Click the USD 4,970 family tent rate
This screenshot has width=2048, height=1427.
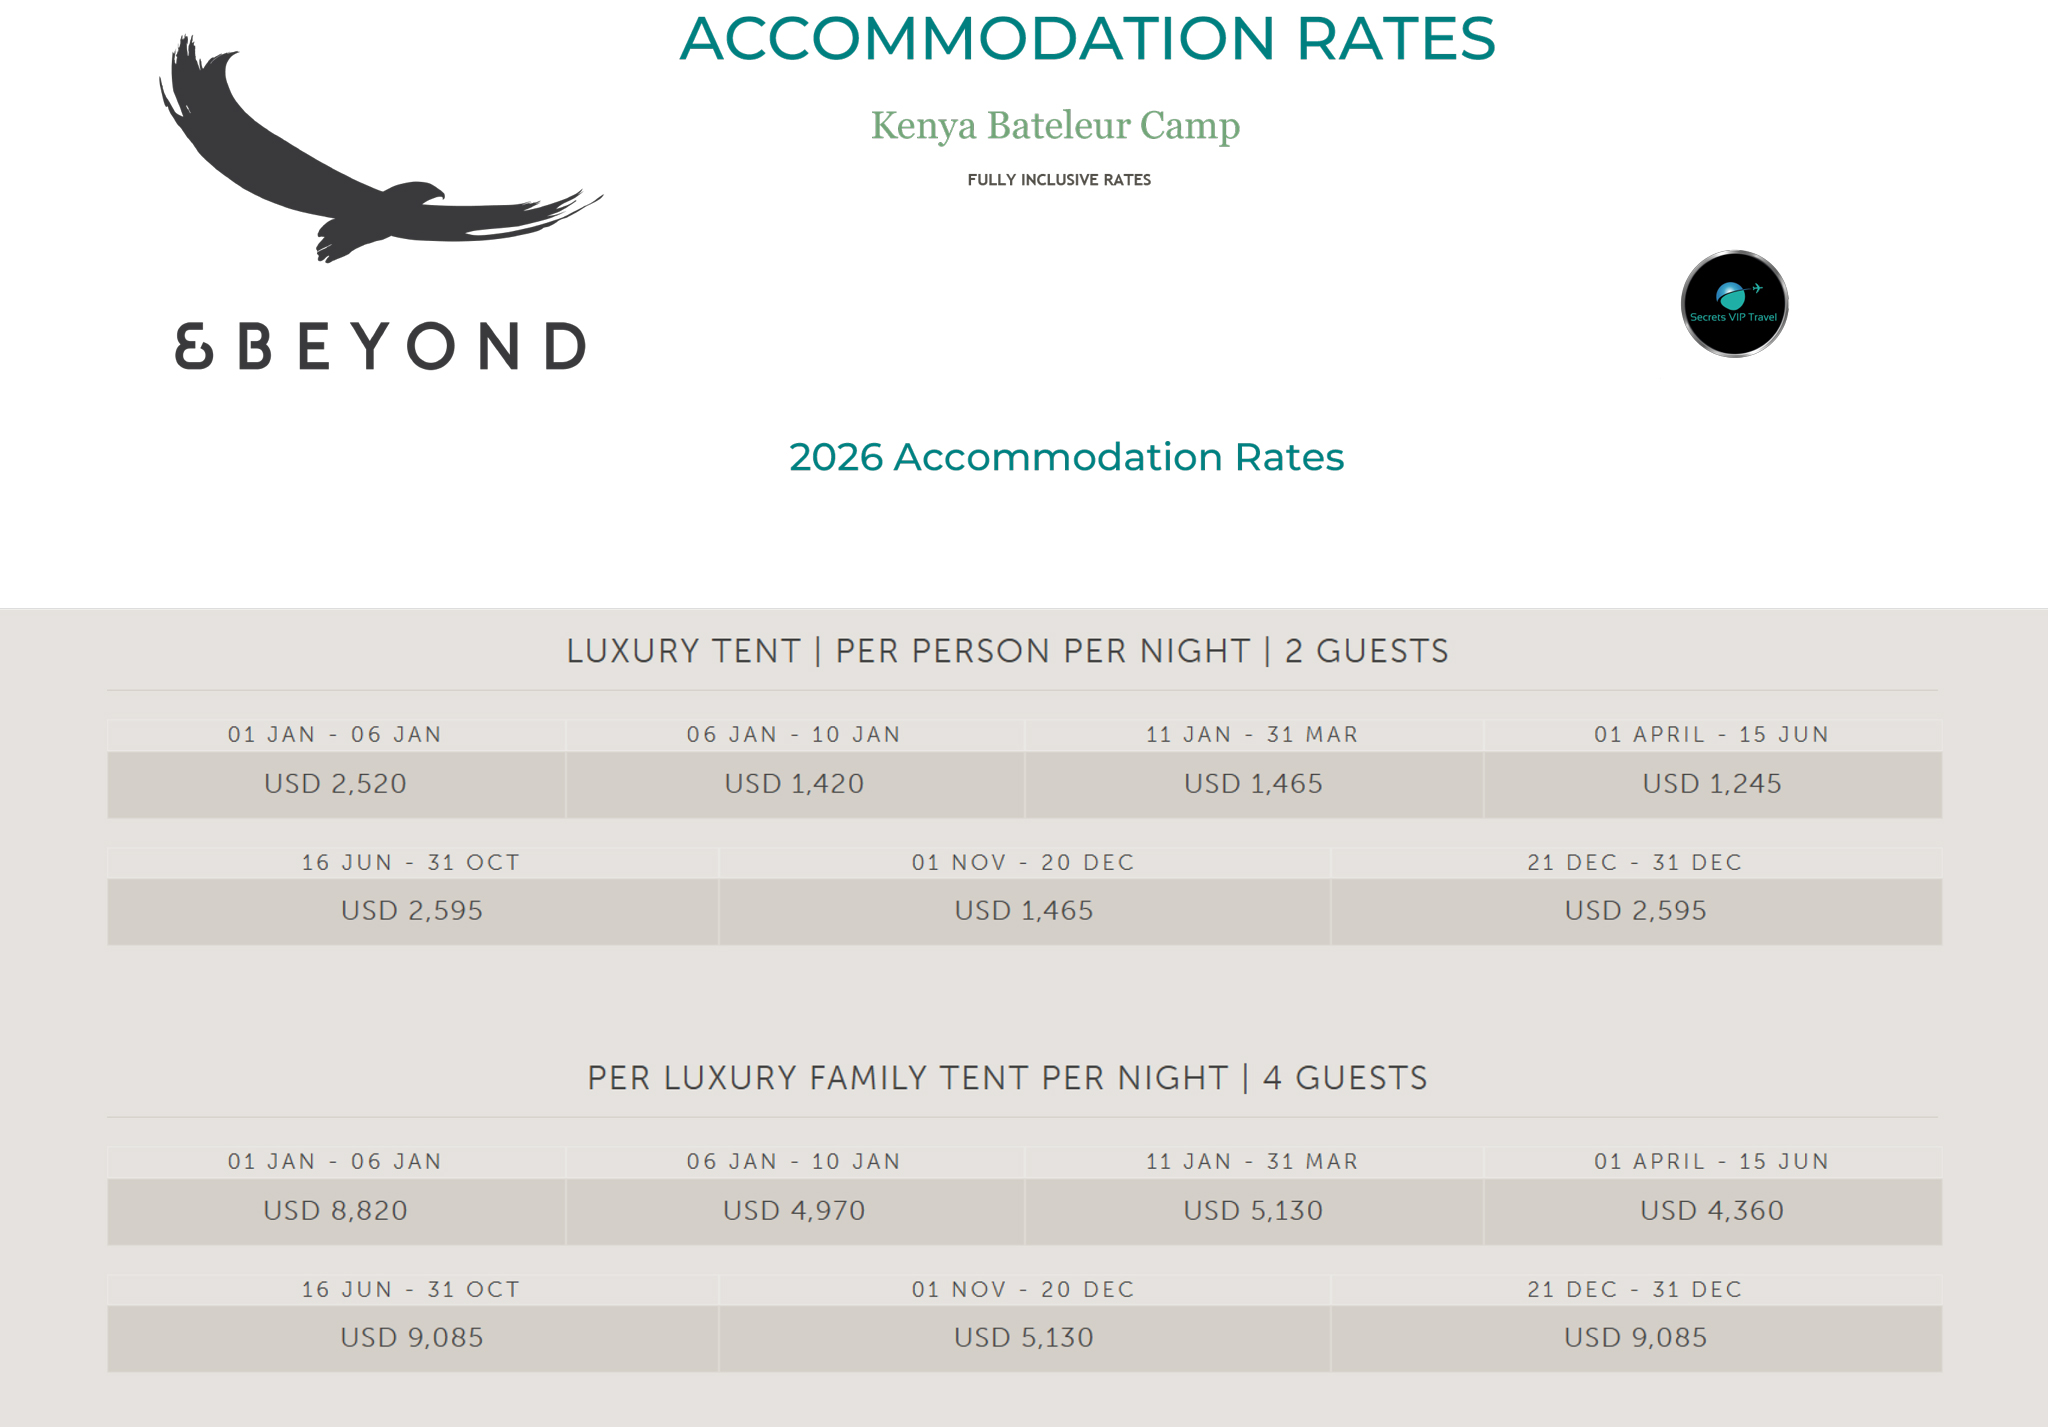click(x=794, y=1211)
